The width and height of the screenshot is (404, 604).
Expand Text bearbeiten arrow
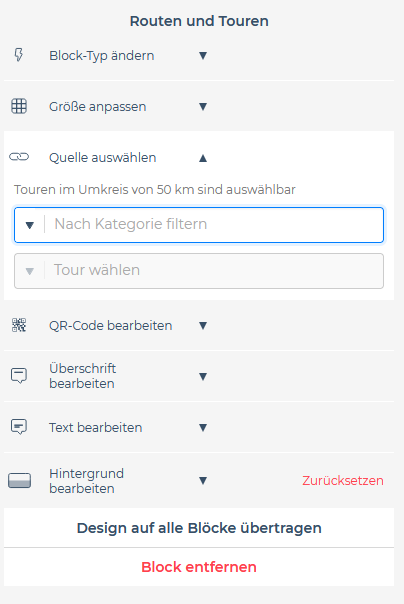coord(203,427)
